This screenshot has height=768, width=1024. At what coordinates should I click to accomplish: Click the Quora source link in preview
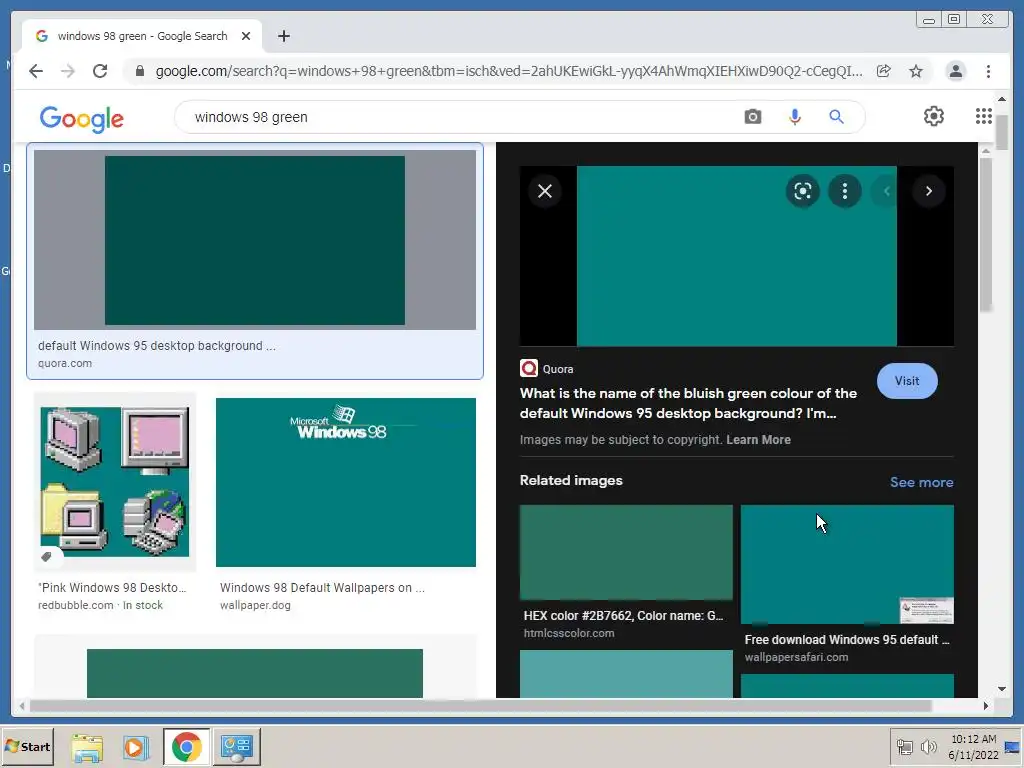click(x=547, y=369)
